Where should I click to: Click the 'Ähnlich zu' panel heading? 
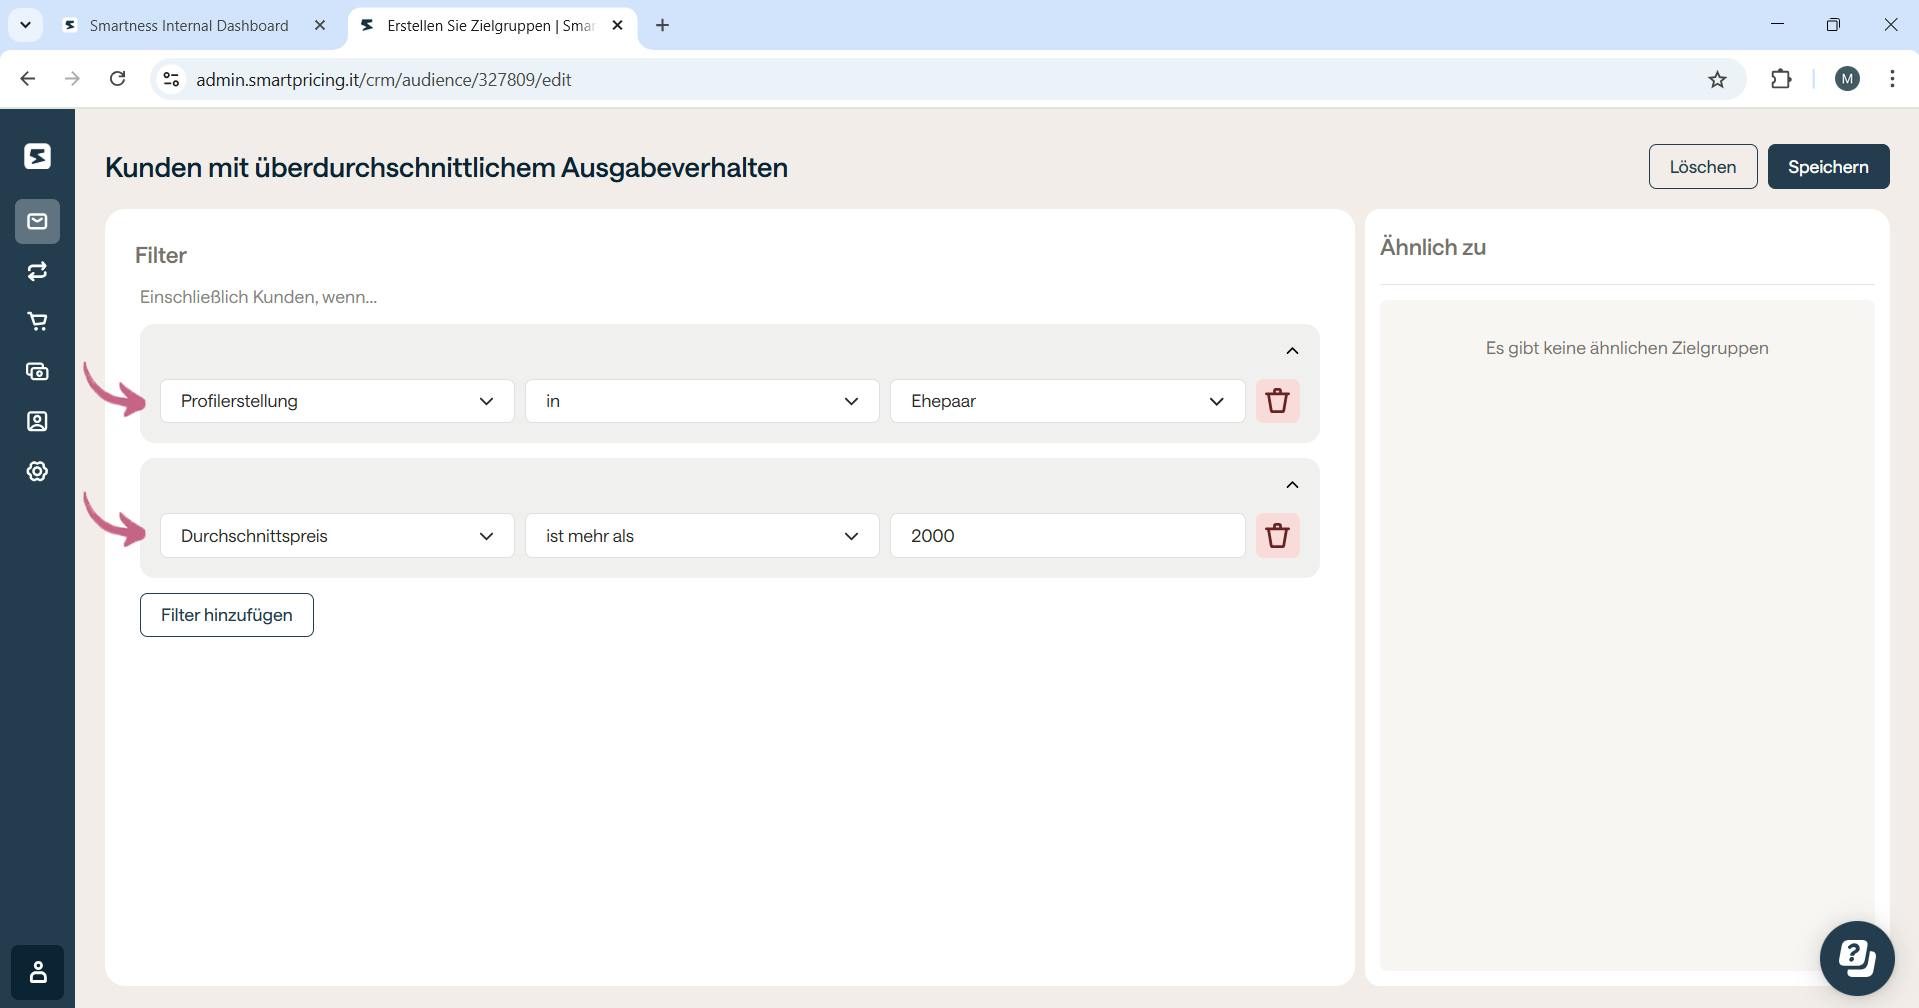pos(1433,247)
